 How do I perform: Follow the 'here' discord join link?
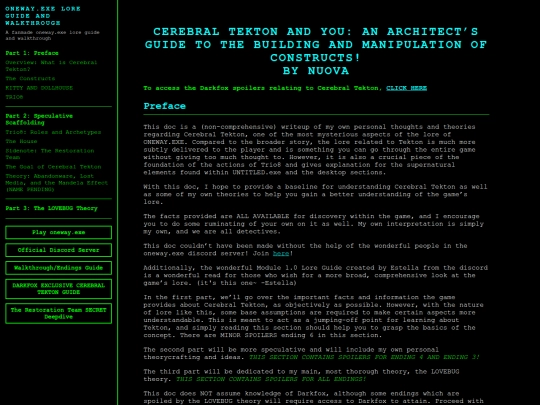tap(281, 253)
